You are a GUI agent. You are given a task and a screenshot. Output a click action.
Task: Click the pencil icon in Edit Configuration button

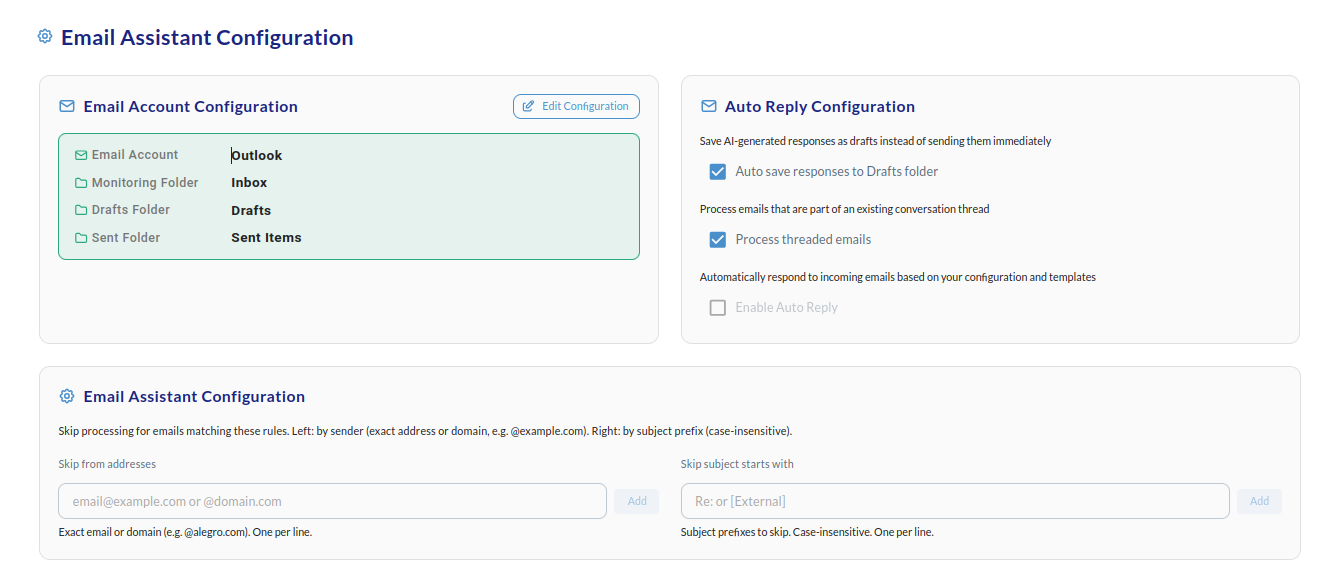(529, 106)
